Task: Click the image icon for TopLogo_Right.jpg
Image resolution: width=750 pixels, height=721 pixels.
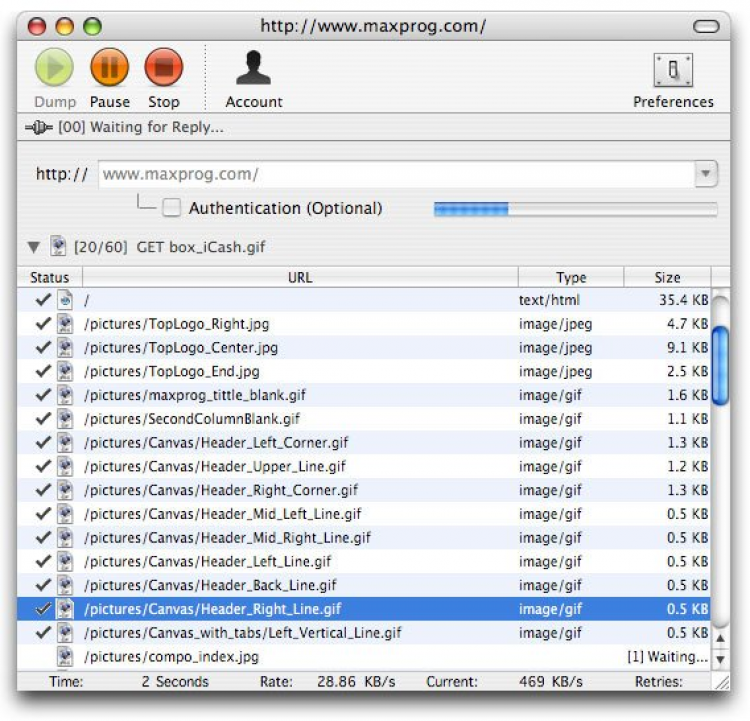Action: pyautogui.click(x=65, y=324)
